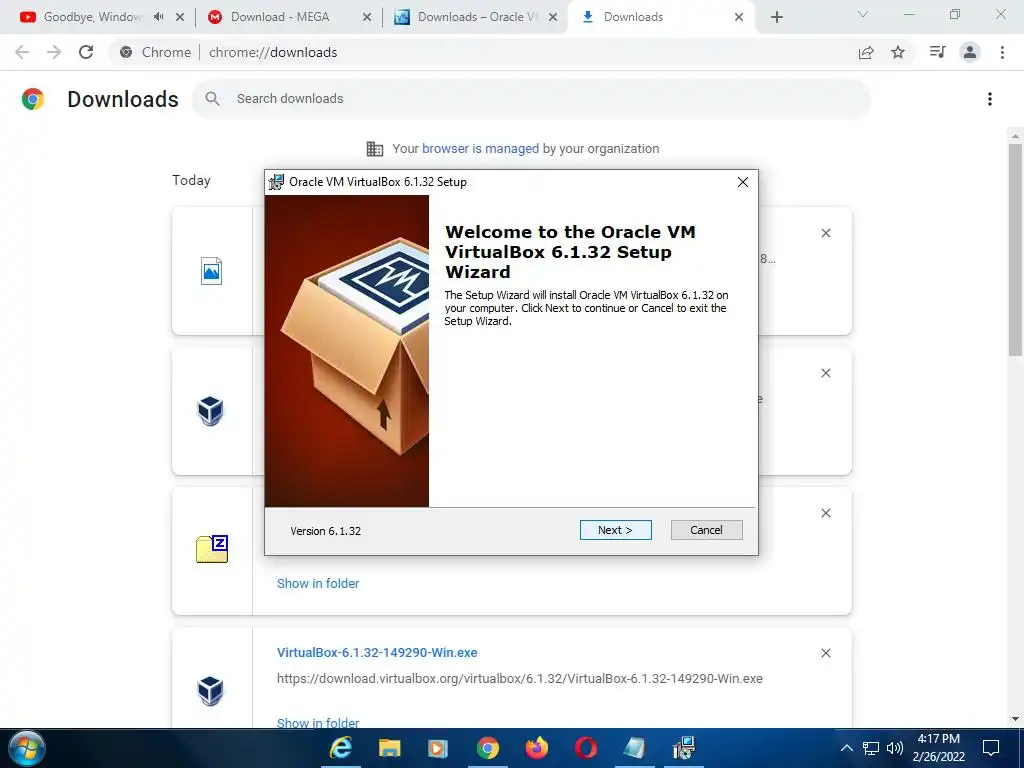
Task: Reload the downloads page
Action: (86, 52)
